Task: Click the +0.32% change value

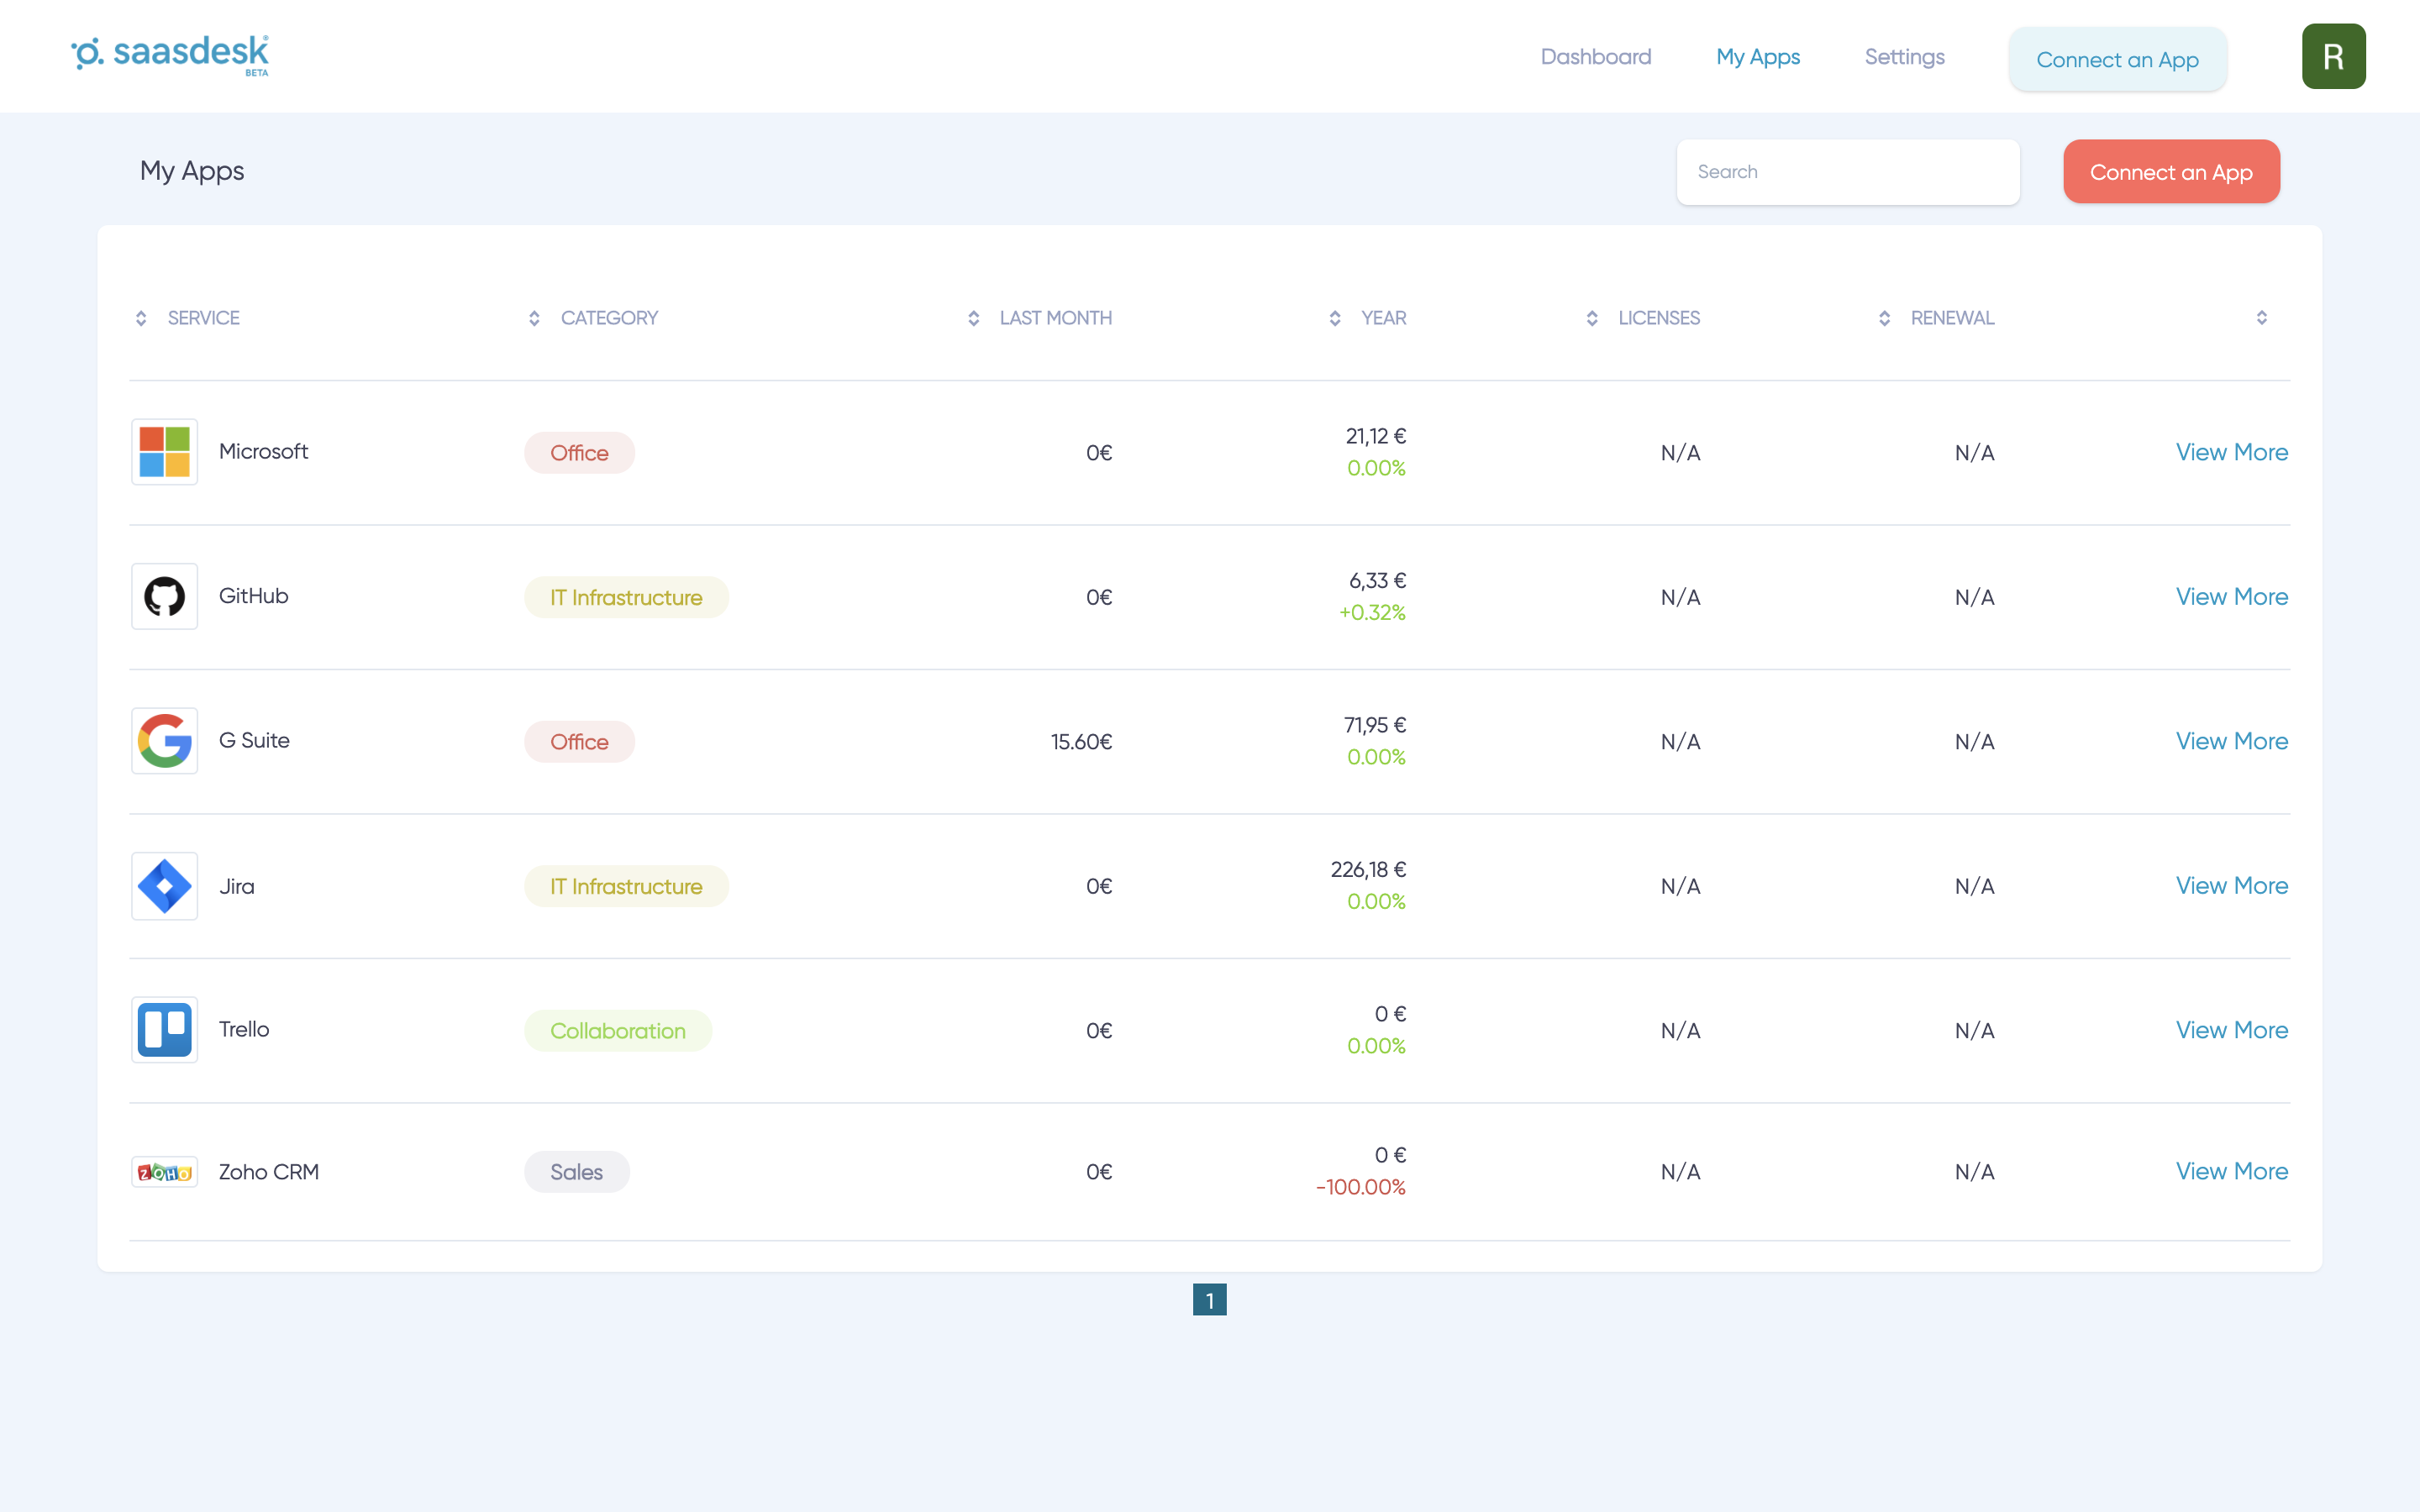Action: point(1372,612)
